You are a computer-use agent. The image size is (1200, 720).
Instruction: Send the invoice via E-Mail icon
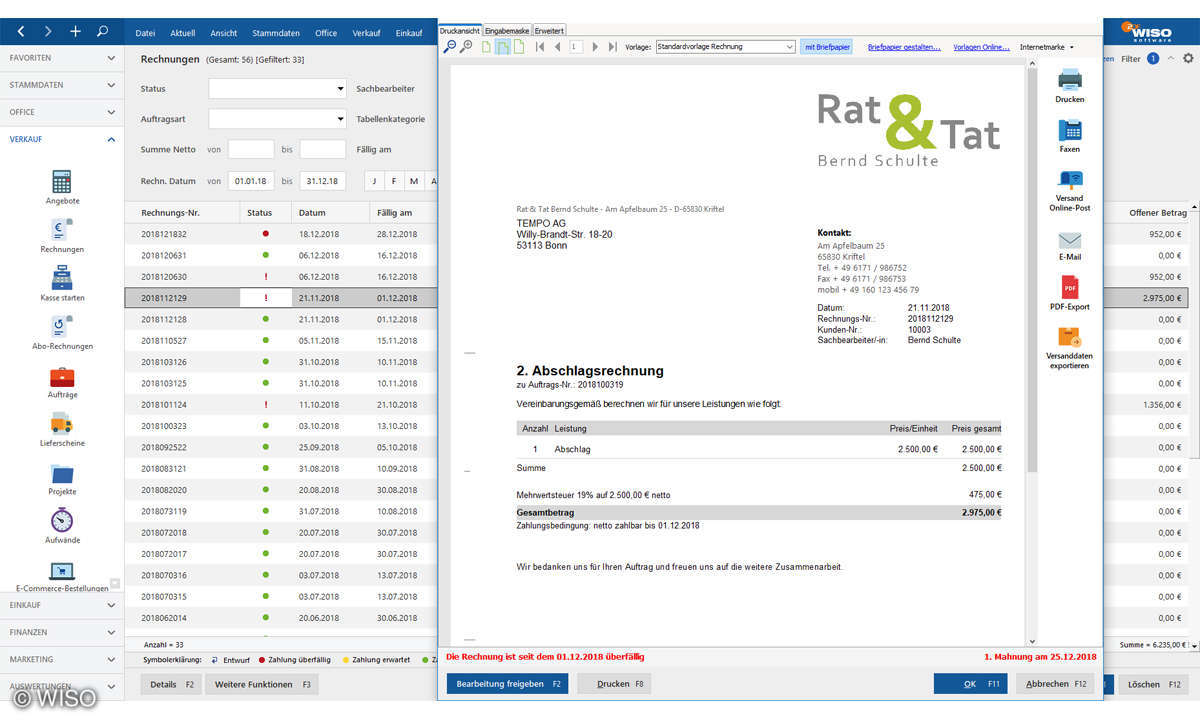pyautogui.click(x=1070, y=241)
